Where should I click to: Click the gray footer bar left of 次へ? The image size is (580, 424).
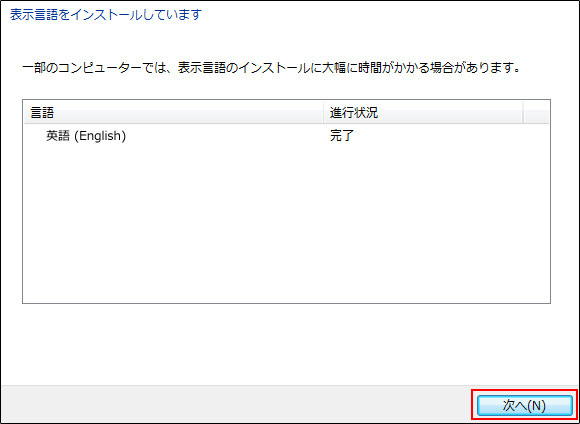pyautogui.click(x=237, y=404)
